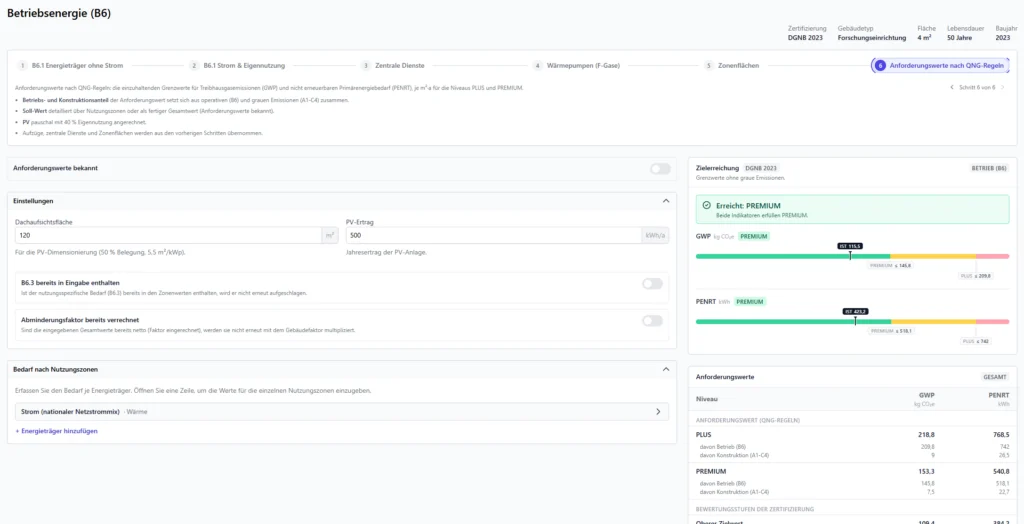Image resolution: width=1024 pixels, height=524 pixels.
Task: Go to the Wärmepumpen (F-Gase) step
Action: pyautogui.click(x=583, y=66)
